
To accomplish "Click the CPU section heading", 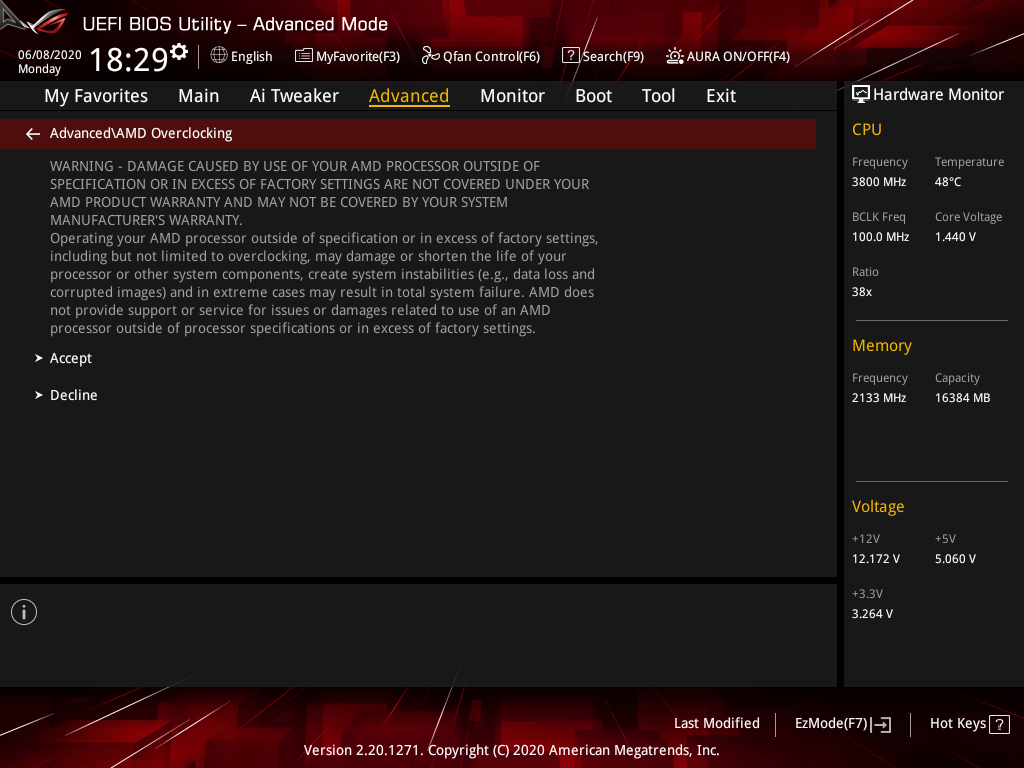I will [867, 130].
